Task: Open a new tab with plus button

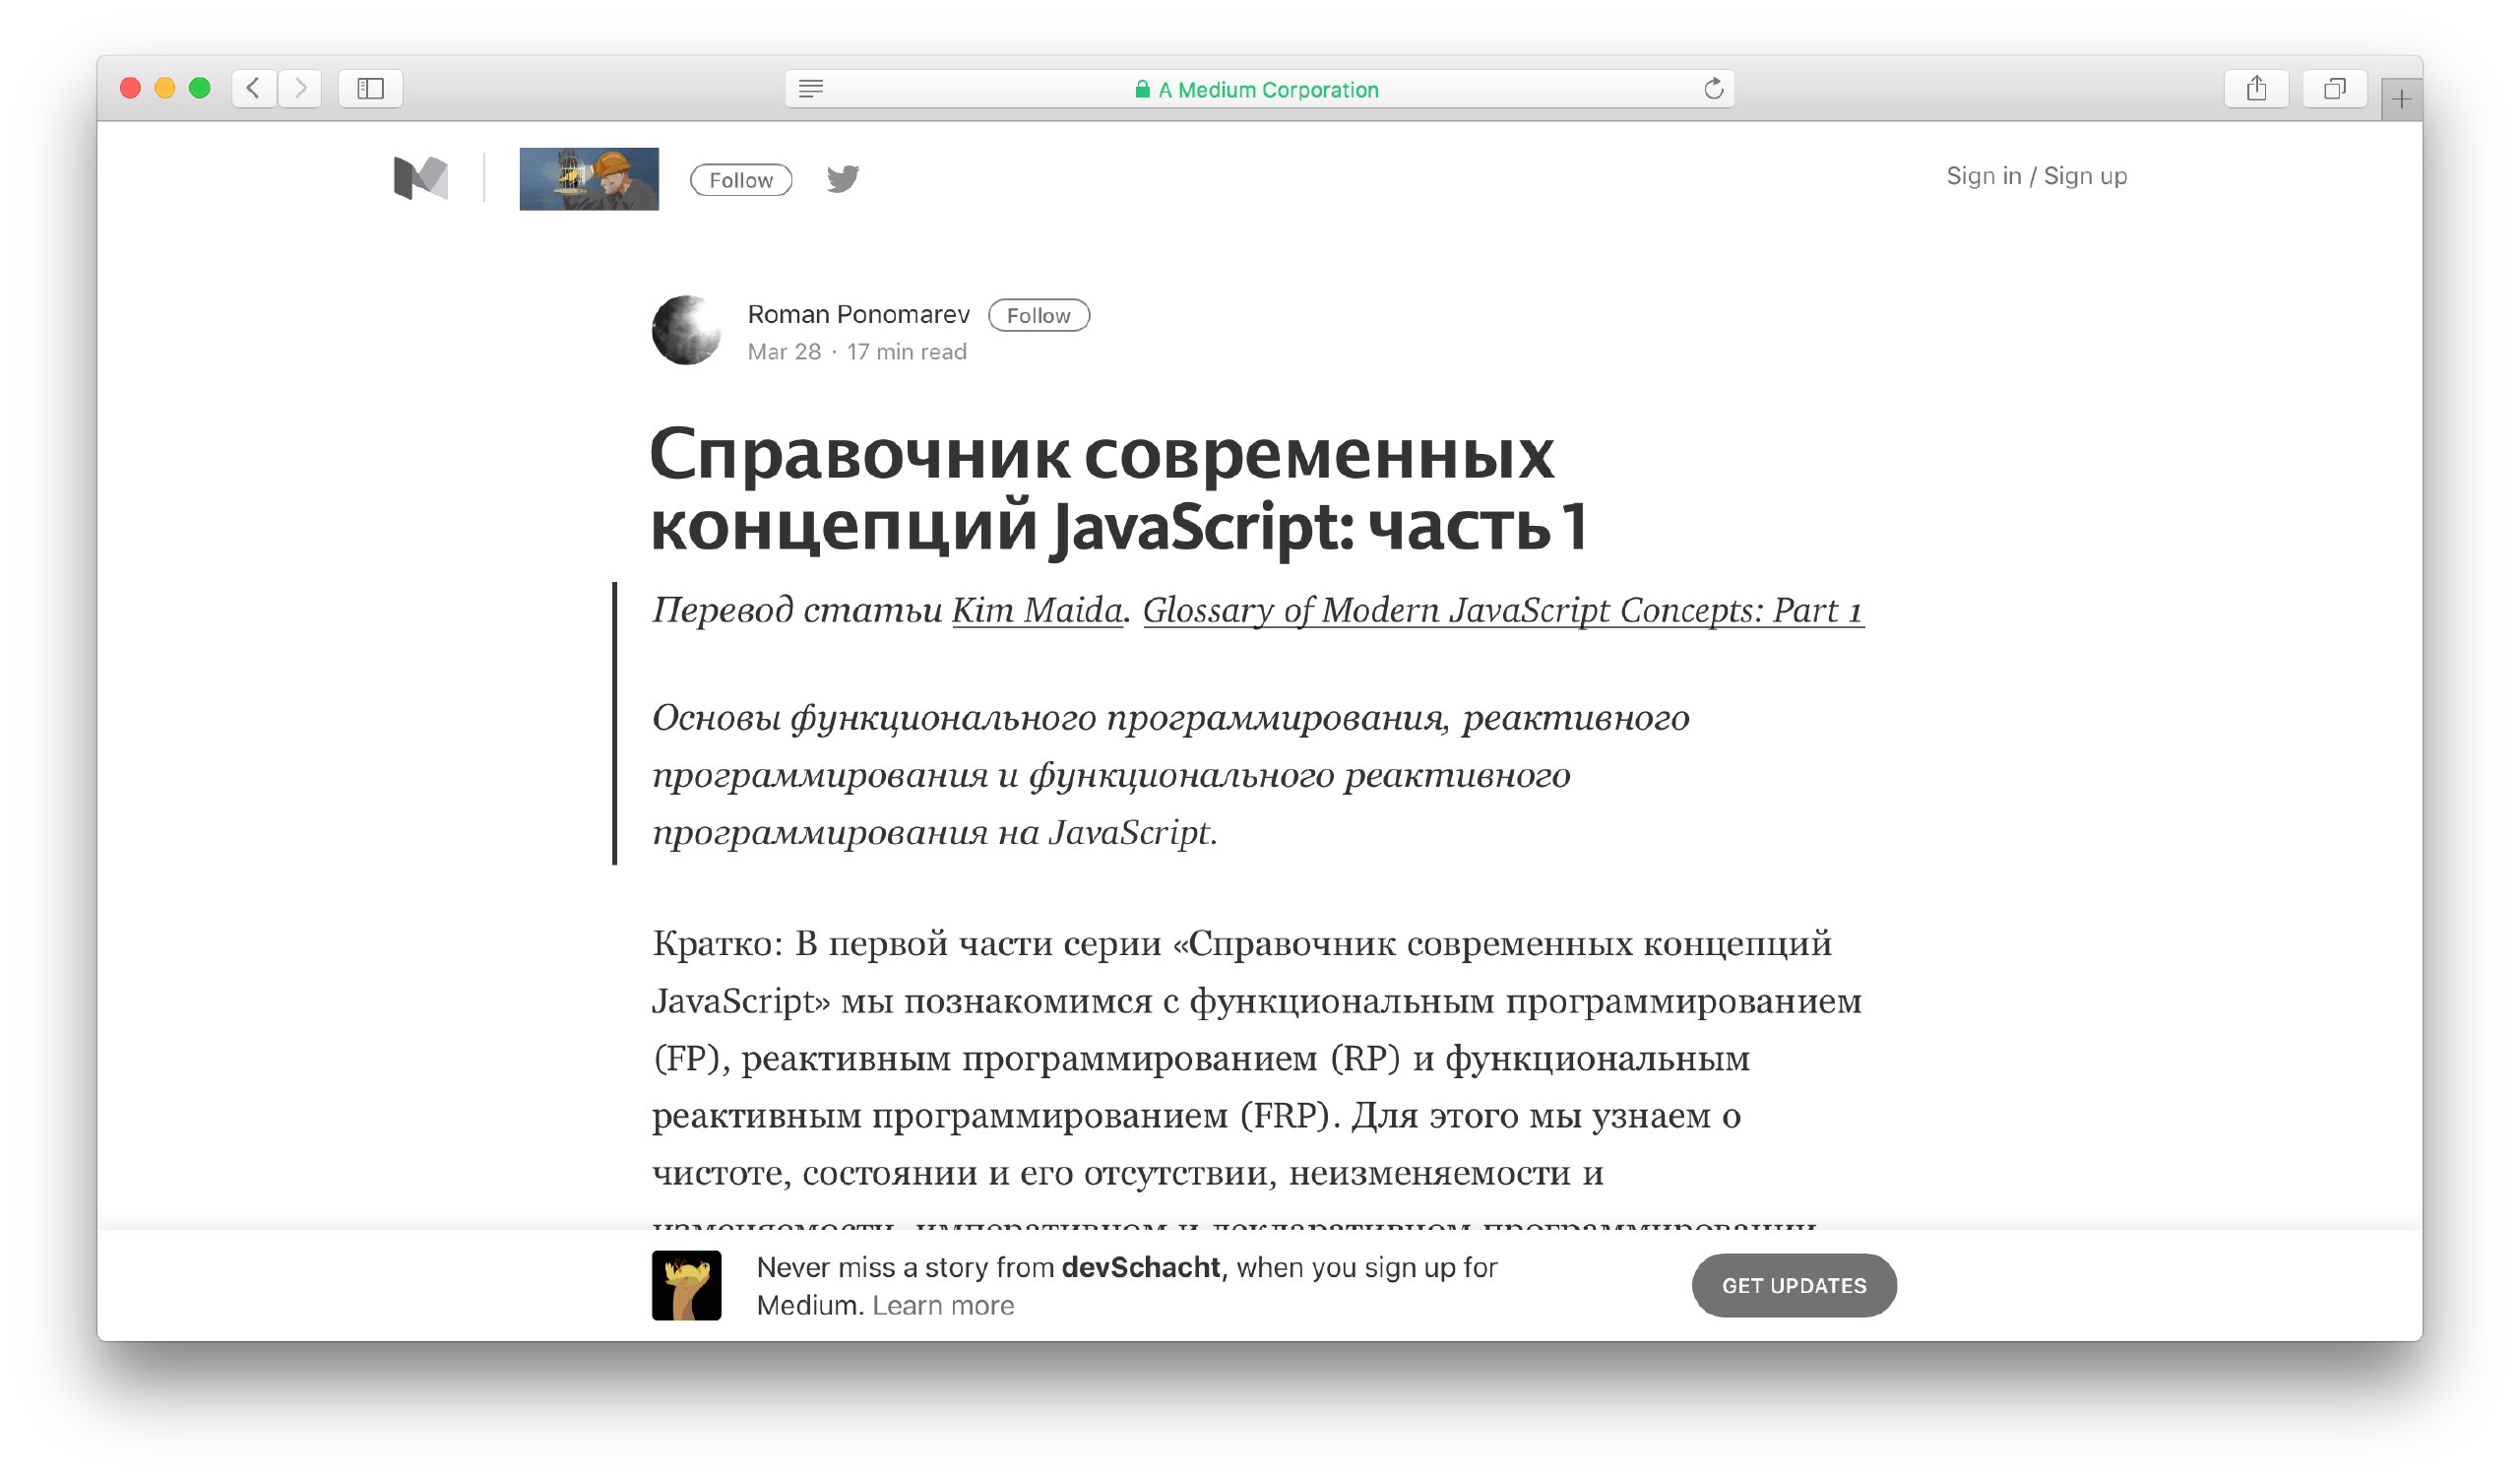Action: [x=2401, y=99]
